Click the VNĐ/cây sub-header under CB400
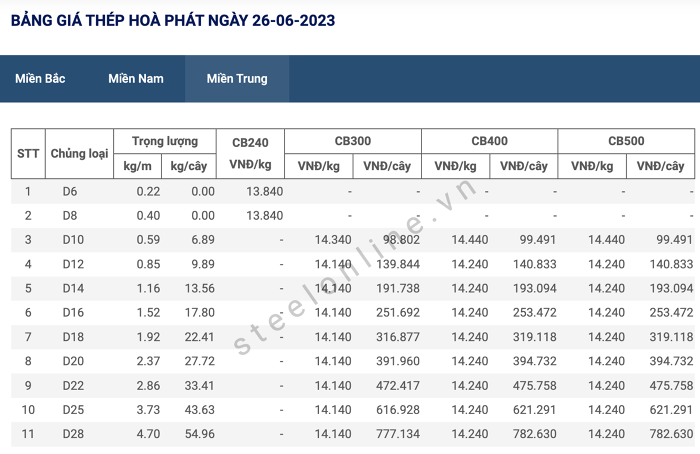The image size is (700, 454). [524, 166]
